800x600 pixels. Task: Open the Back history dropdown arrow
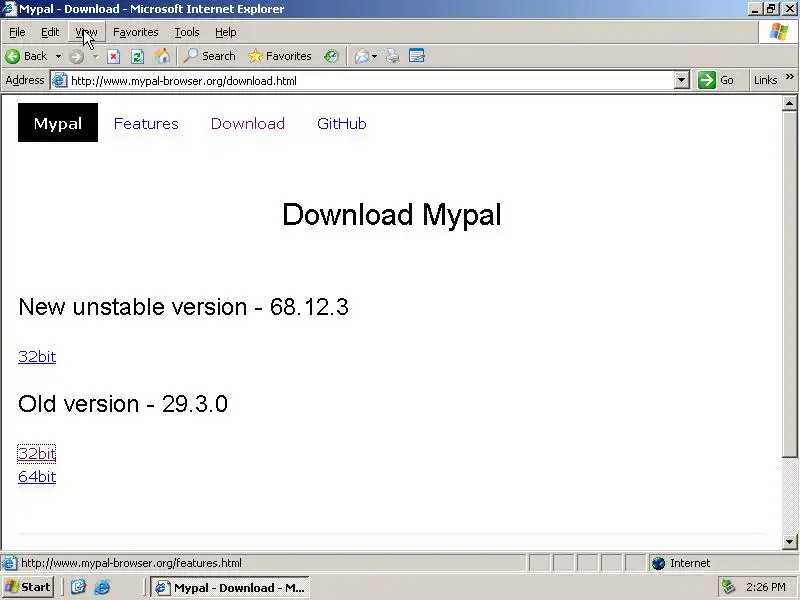click(x=58, y=56)
